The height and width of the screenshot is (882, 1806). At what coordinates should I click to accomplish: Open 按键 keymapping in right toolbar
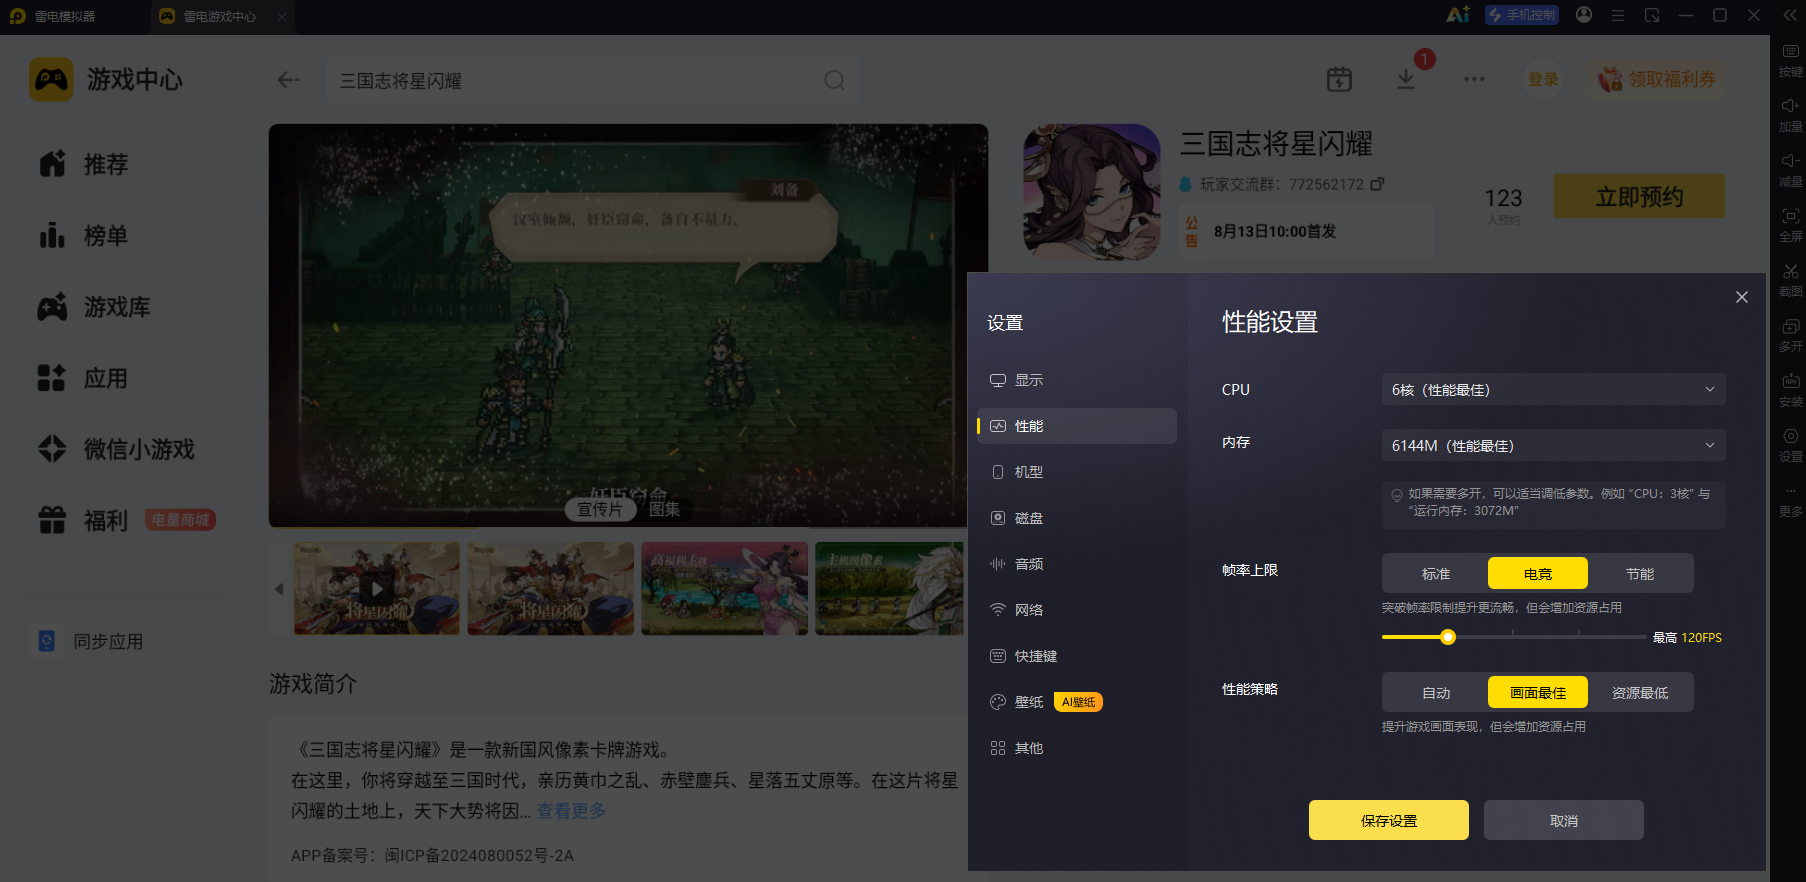1790,60
